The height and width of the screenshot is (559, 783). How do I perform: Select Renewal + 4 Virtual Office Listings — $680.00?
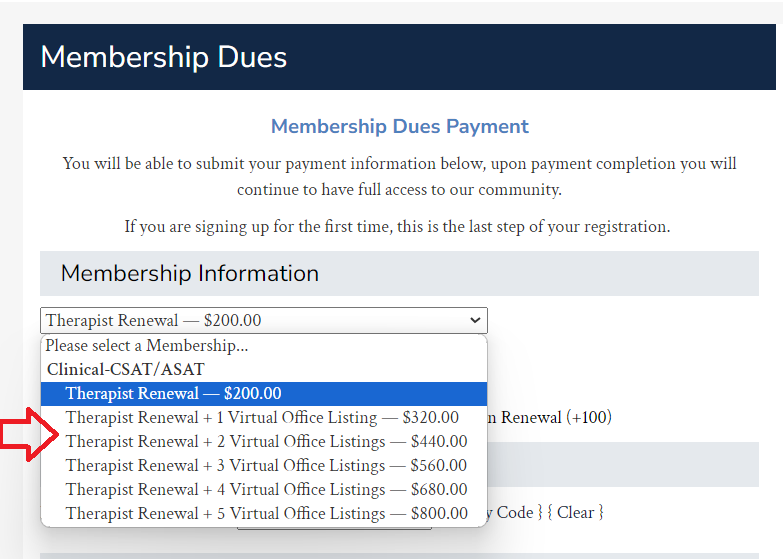pos(266,489)
